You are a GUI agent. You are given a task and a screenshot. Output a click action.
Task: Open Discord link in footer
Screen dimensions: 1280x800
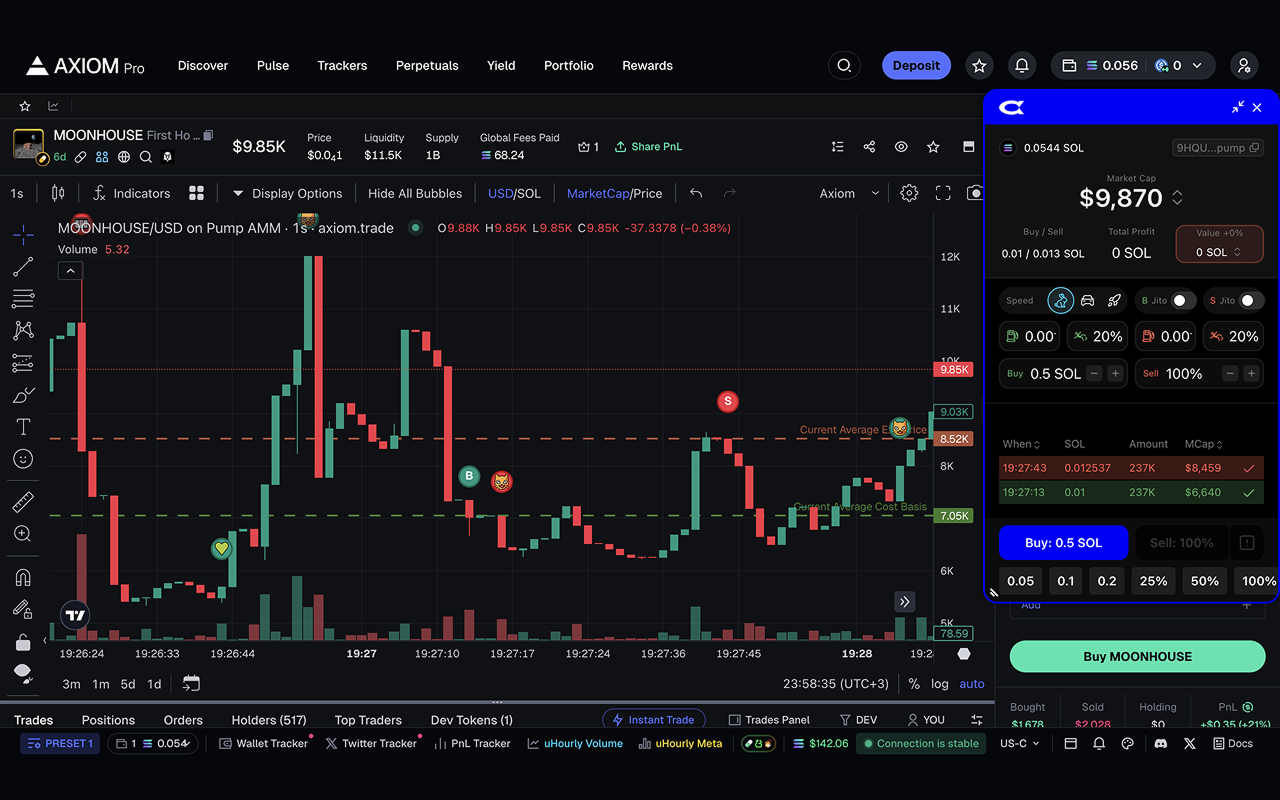click(1160, 744)
